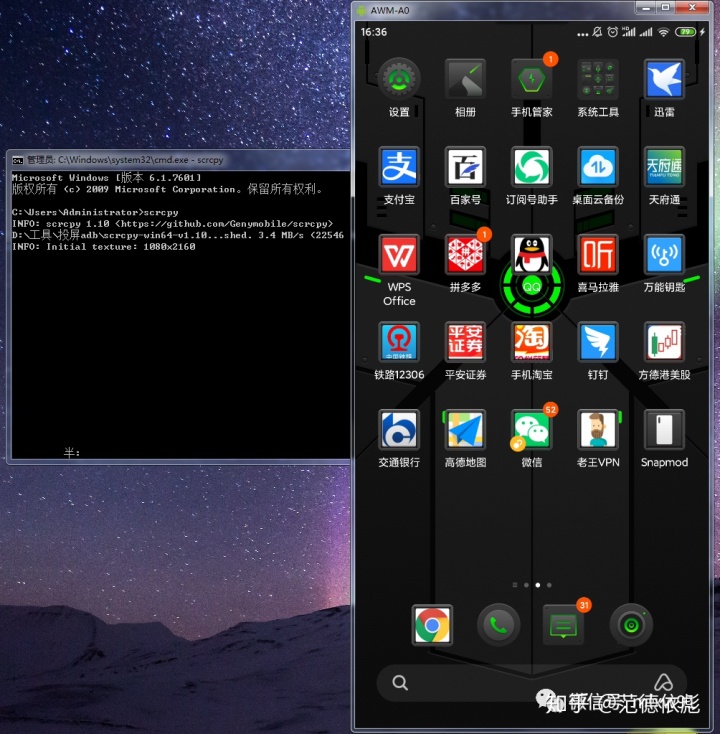
Task: Open 拼多多 Pinduoduo
Action: tap(465, 254)
